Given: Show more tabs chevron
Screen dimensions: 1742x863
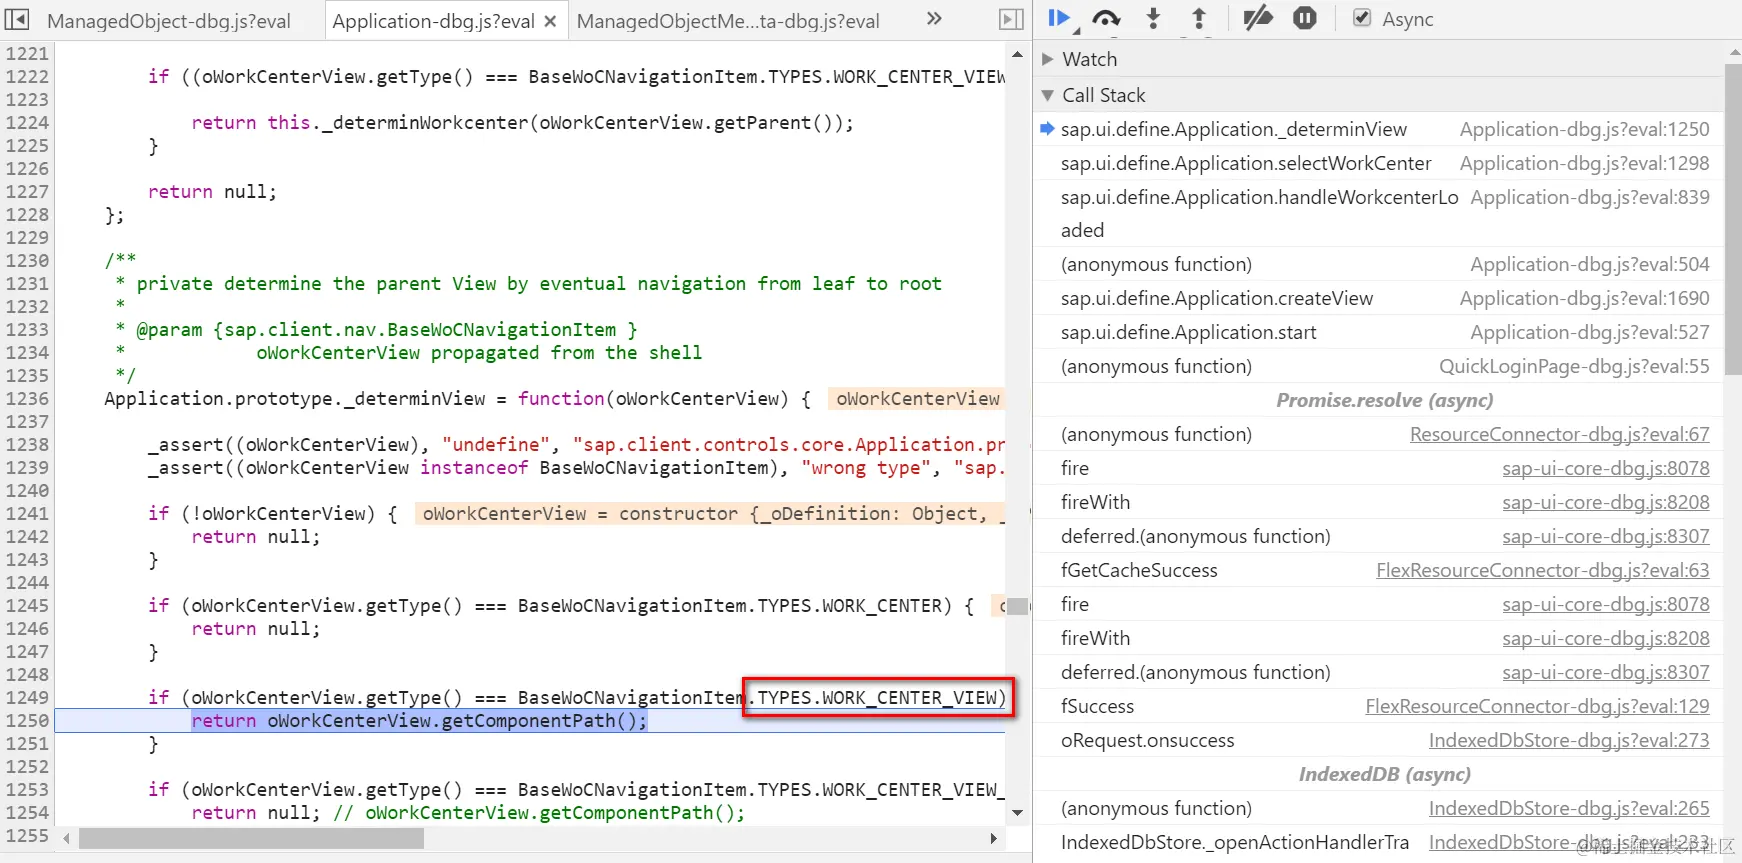Looking at the screenshot, I should click(934, 18).
